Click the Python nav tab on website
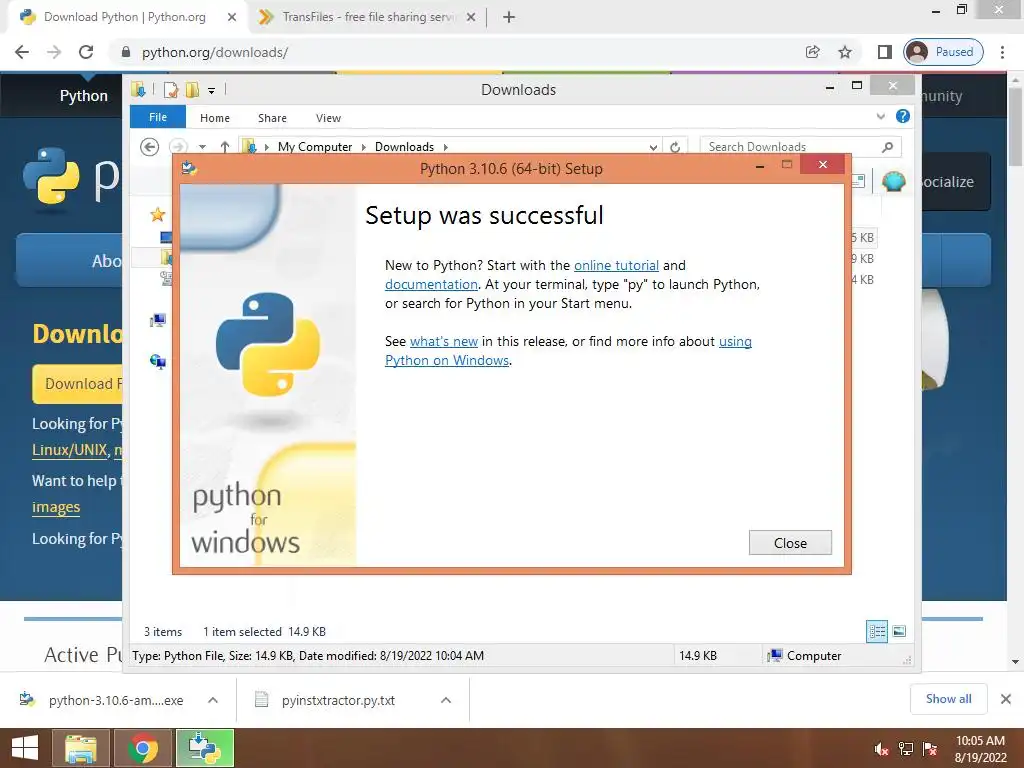This screenshot has height=768, width=1024. (84, 95)
